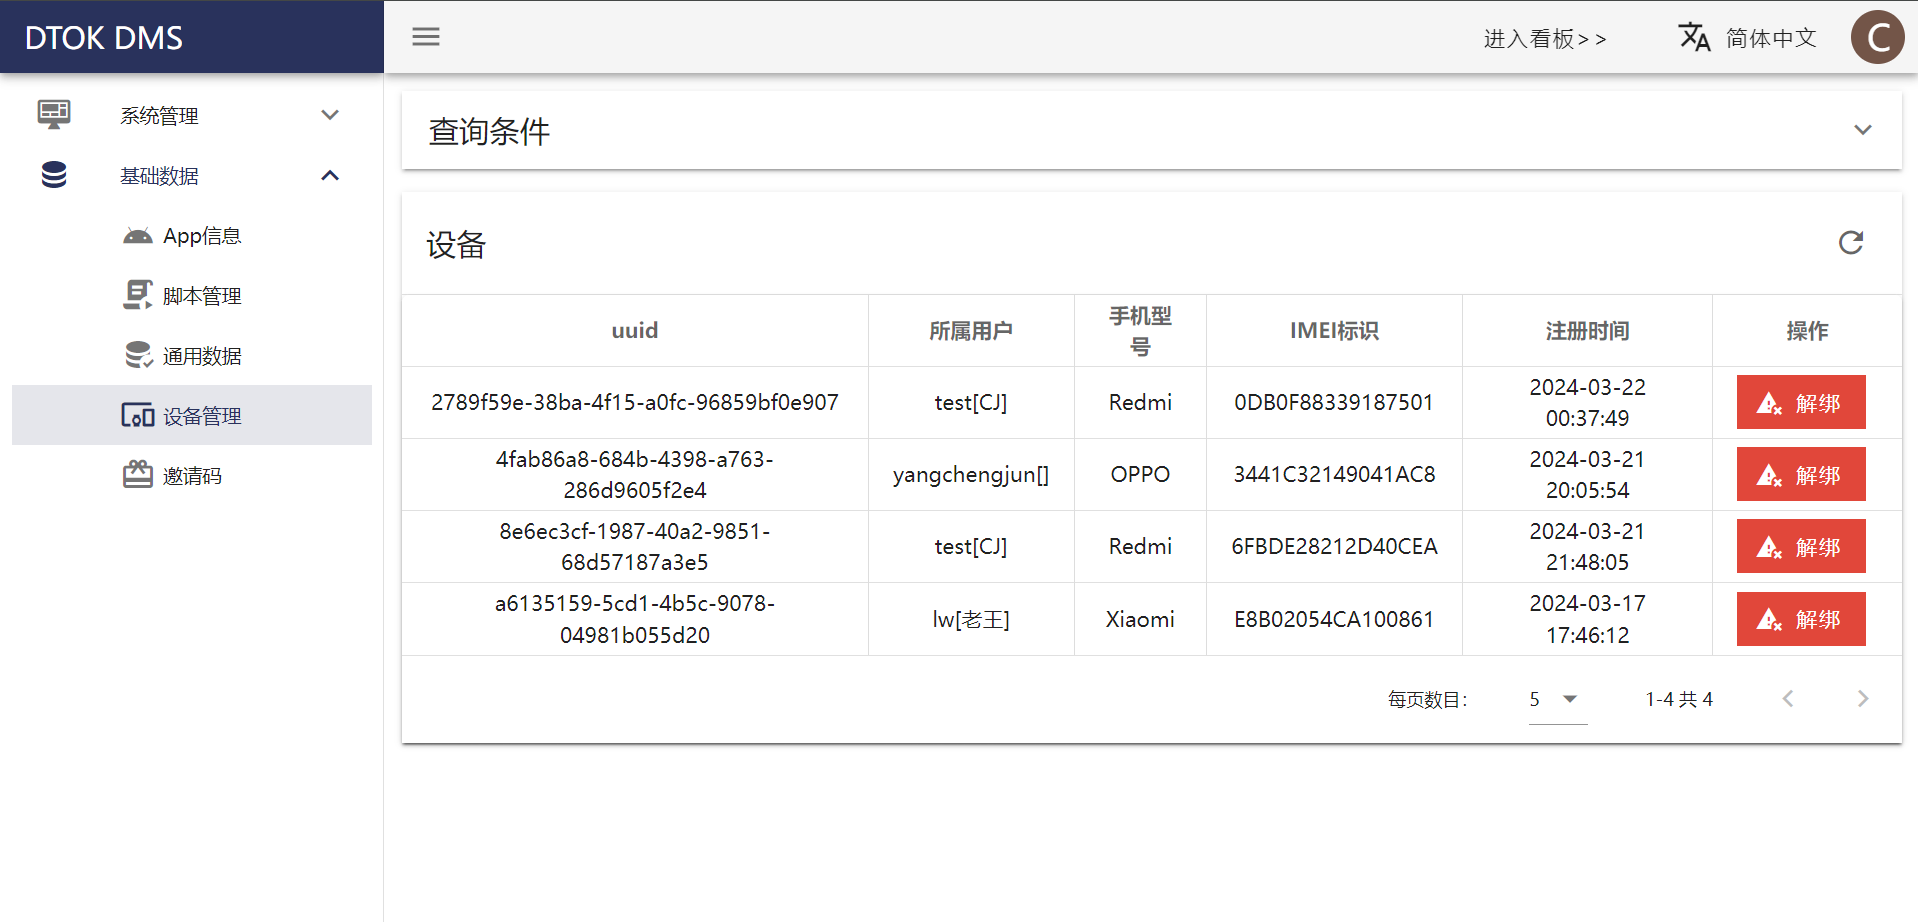Viewport: 1918px width, 922px height.
Task: Click the 所属用户 column header
Action: pyautogui.click(x=971, y=330)
